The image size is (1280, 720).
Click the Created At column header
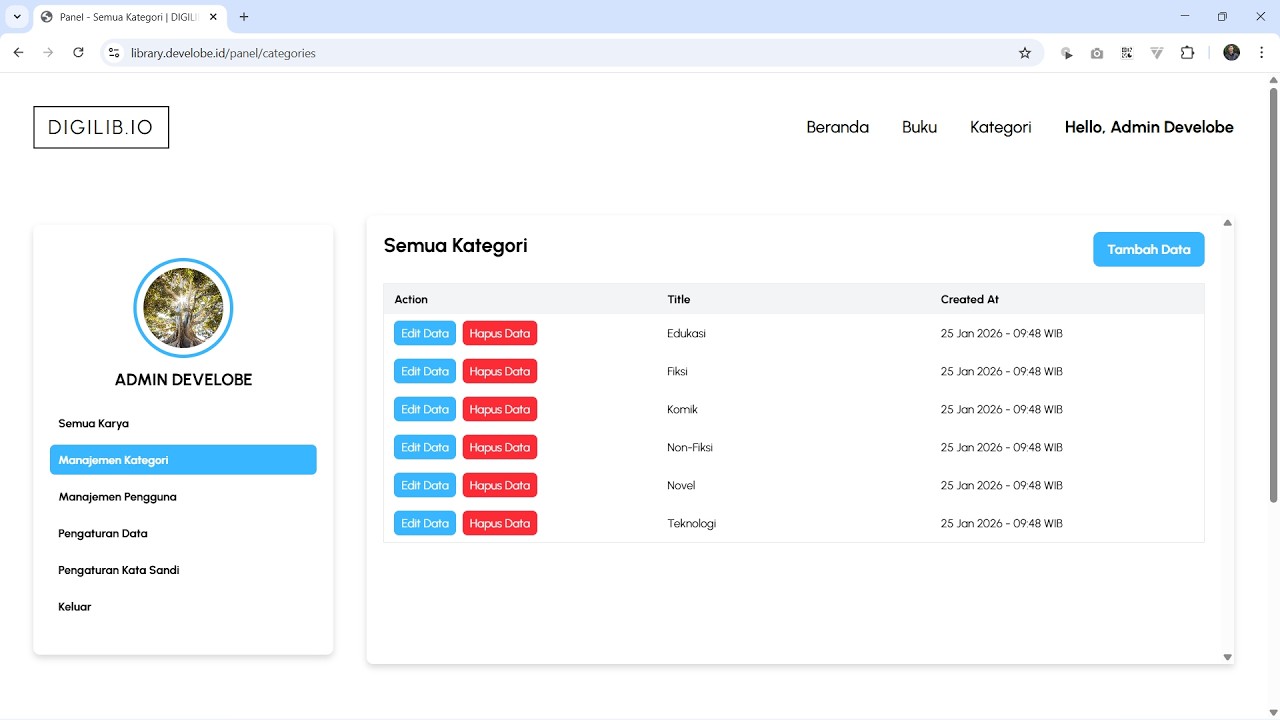tap(970, 299)
